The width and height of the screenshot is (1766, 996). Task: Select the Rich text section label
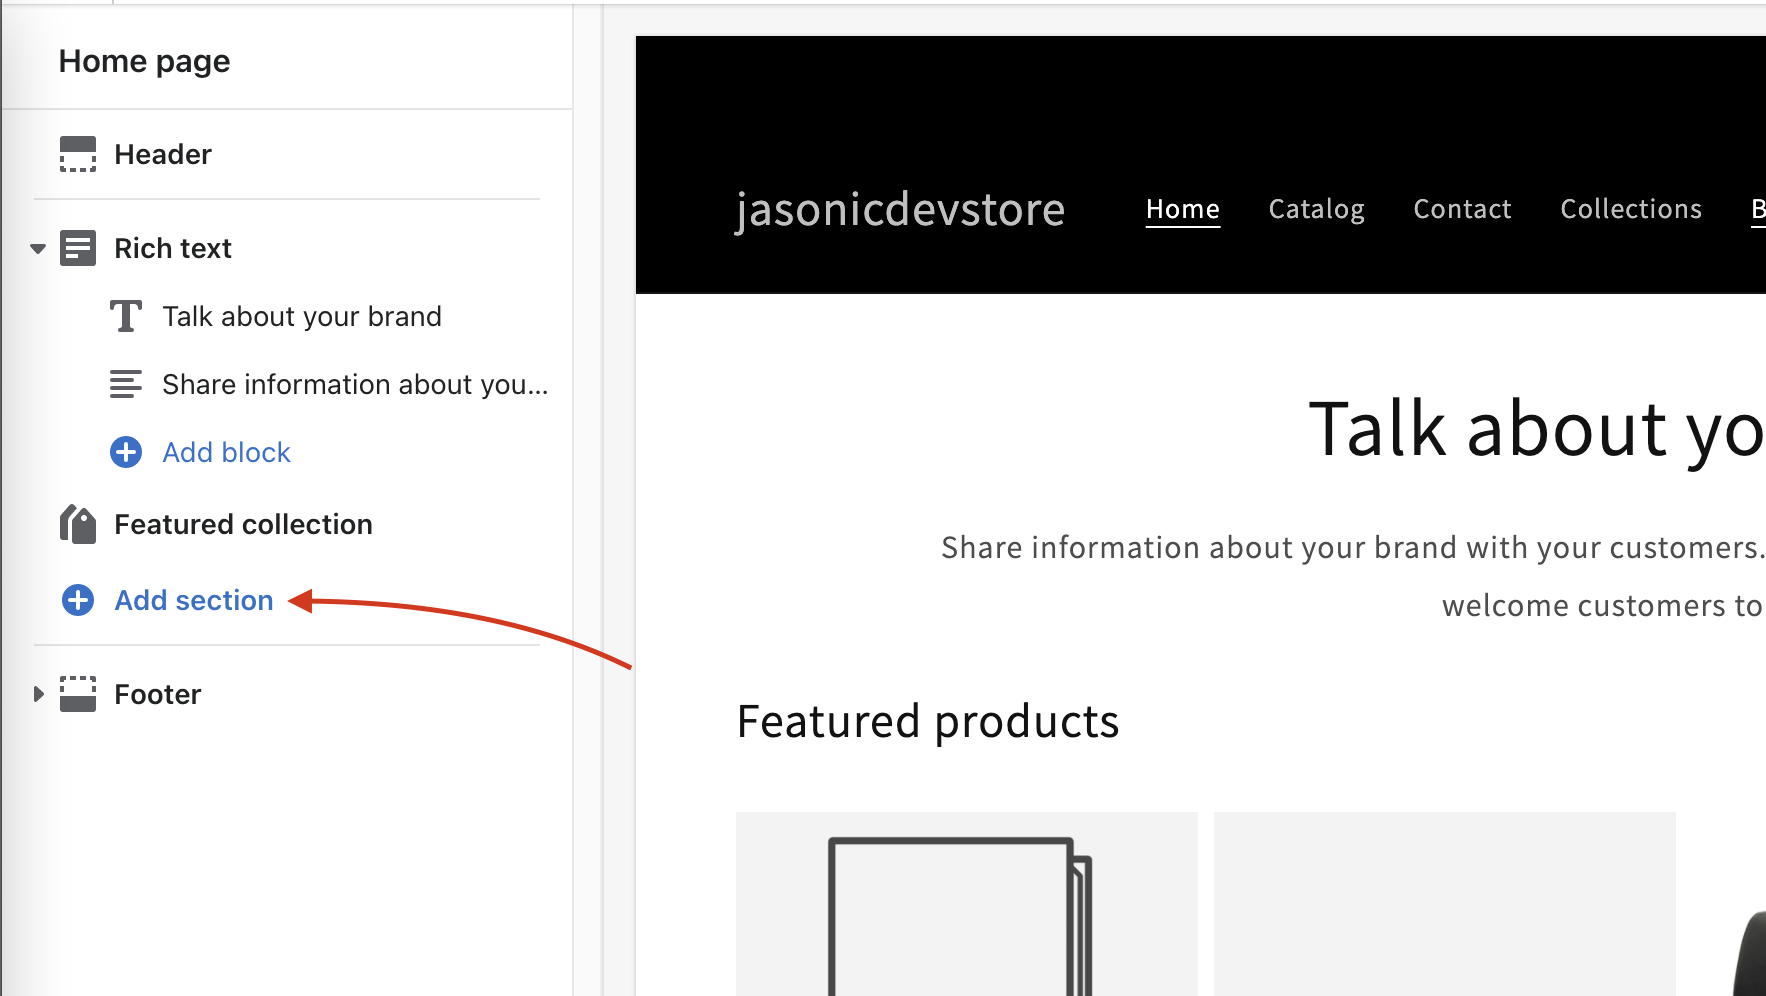(173, 248)
